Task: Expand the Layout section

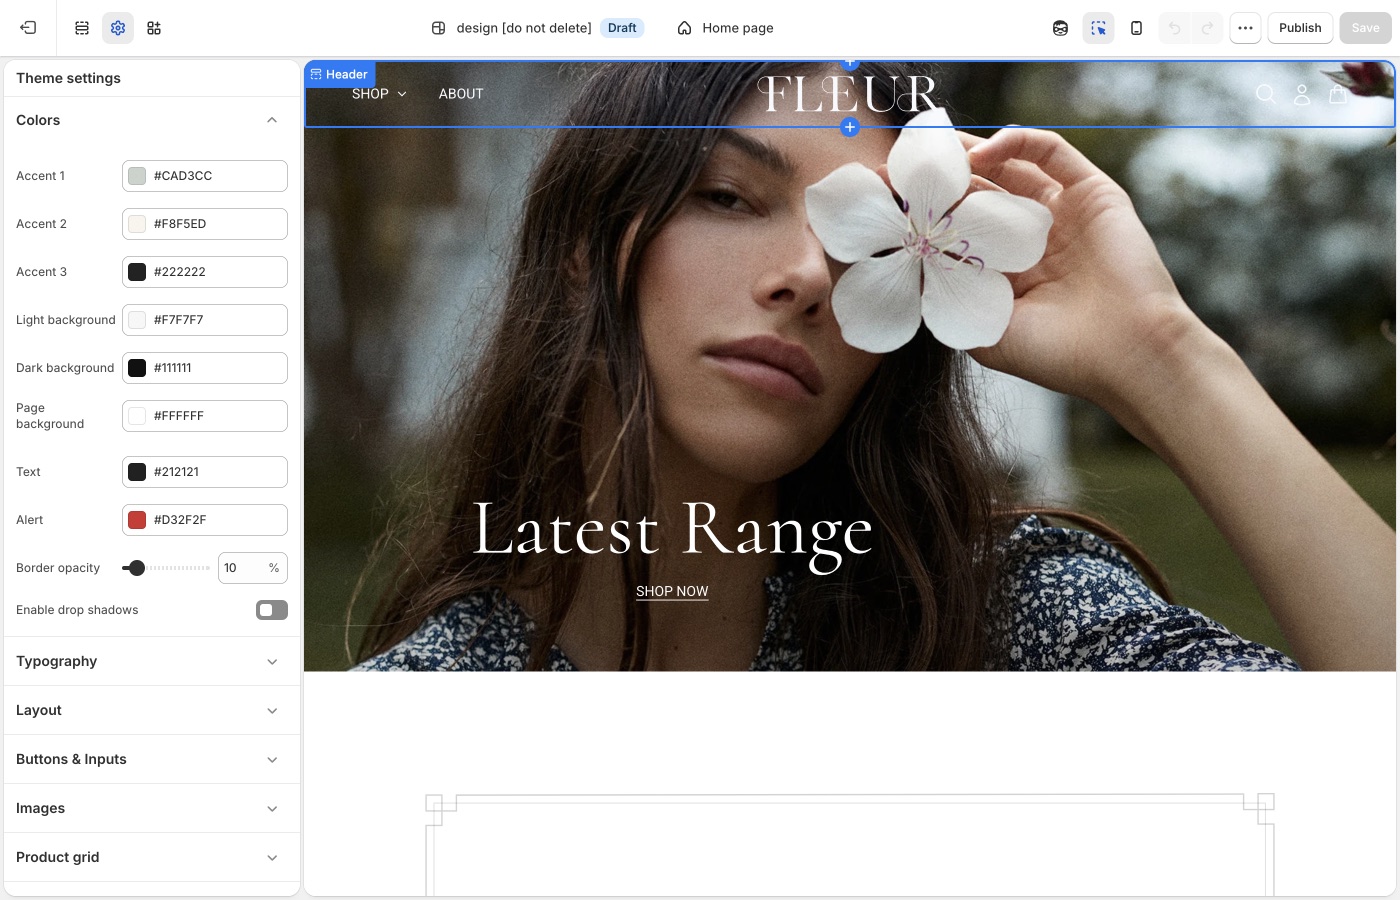Action: pyautogui.click(x=152, y=710)
